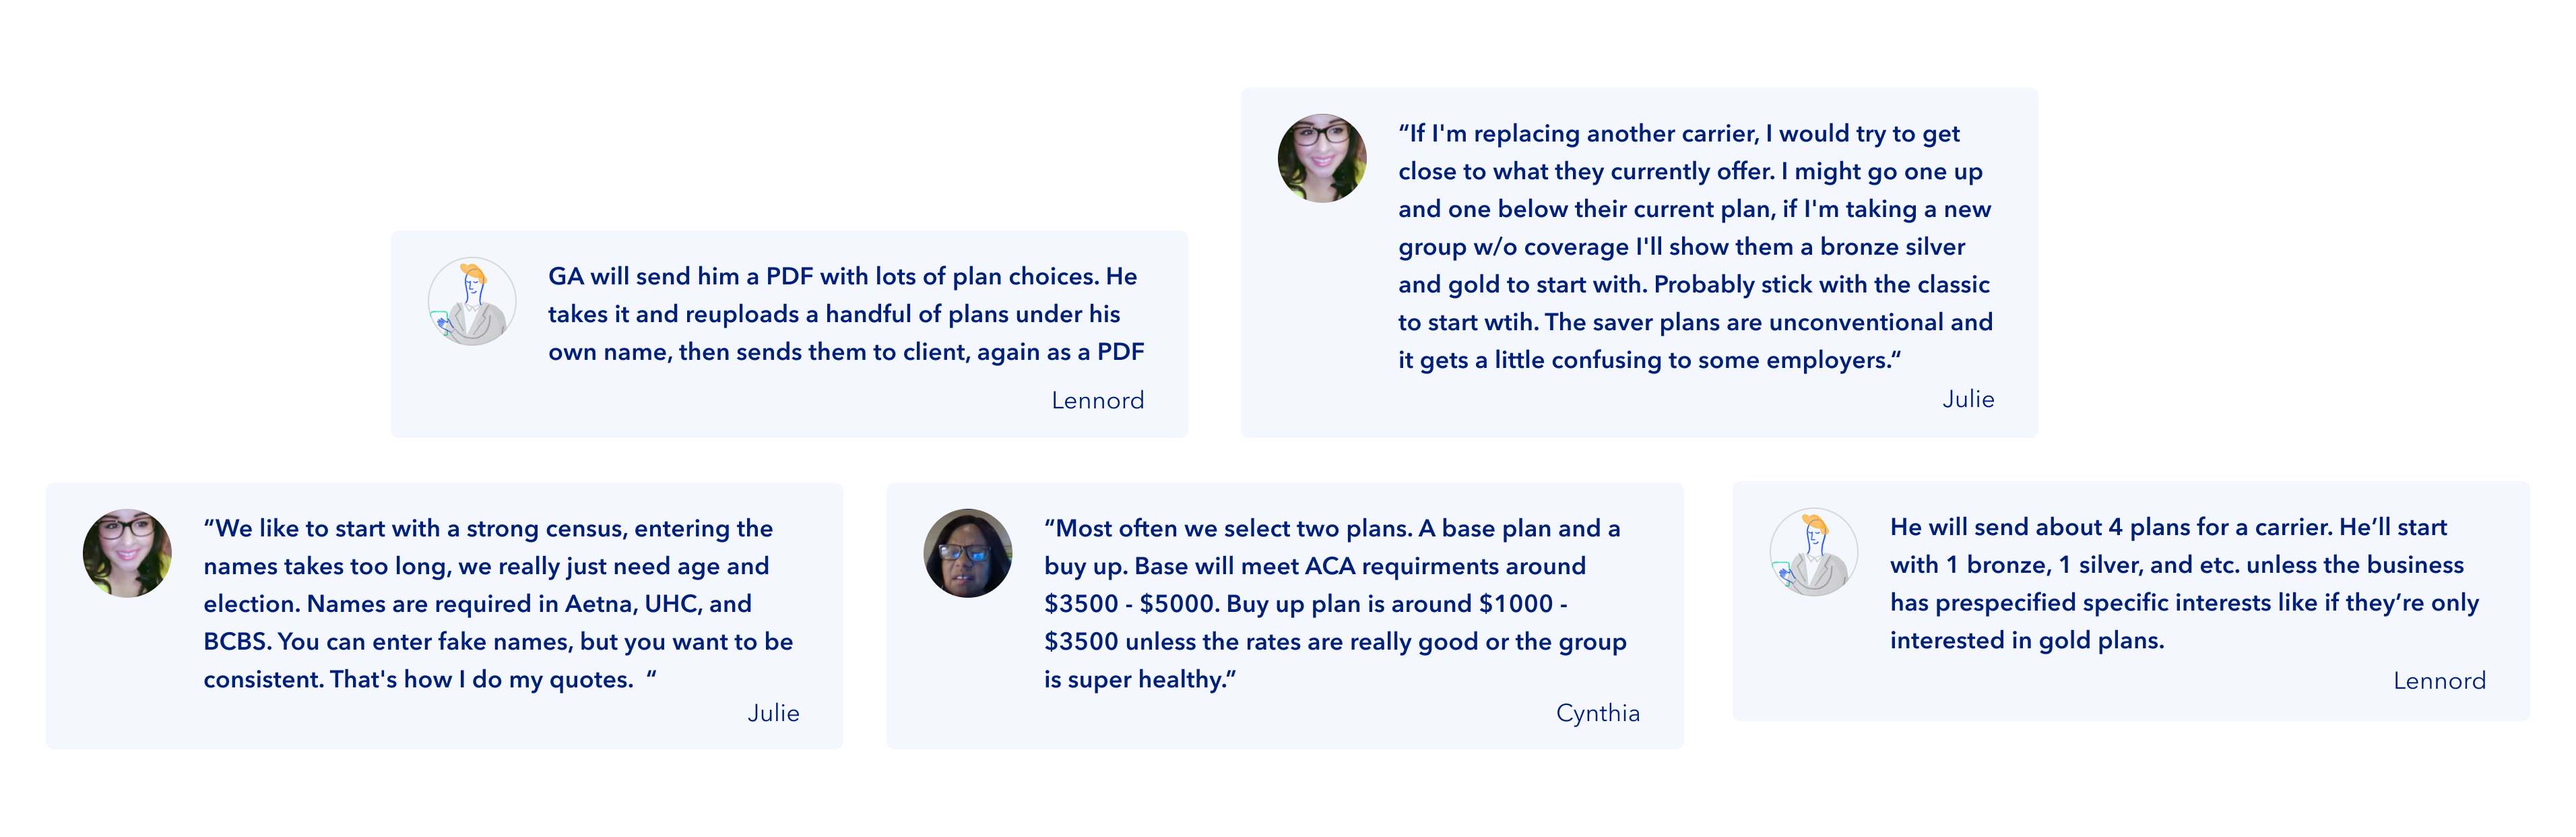Select the quote starting "If I'm replacing another carrier"

(1694, 246)
